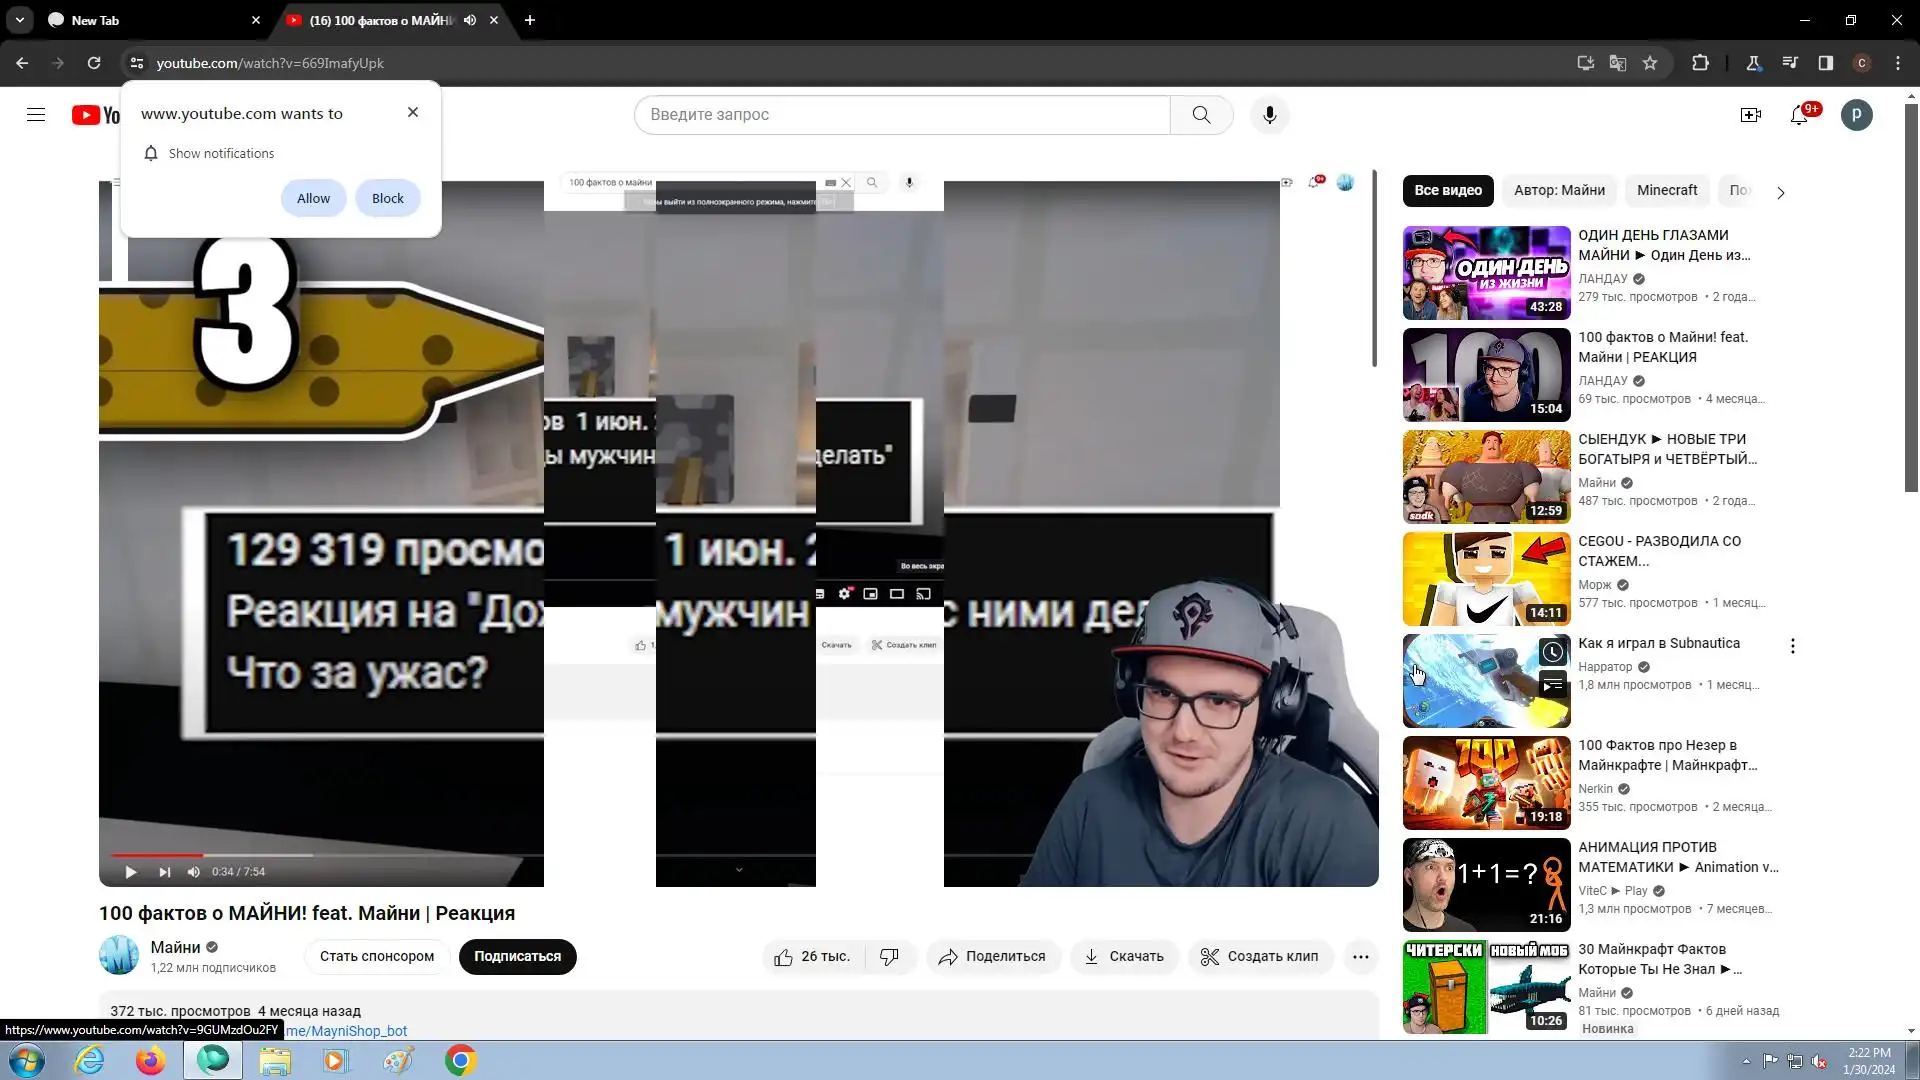Viewport: 1920px width, 1080px height.
Task: Like the video with thumbs up
Action: [x=783, y=957]
